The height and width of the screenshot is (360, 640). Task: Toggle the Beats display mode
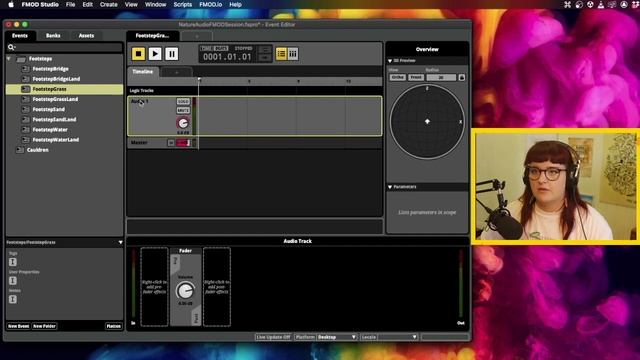coord(221,49)
